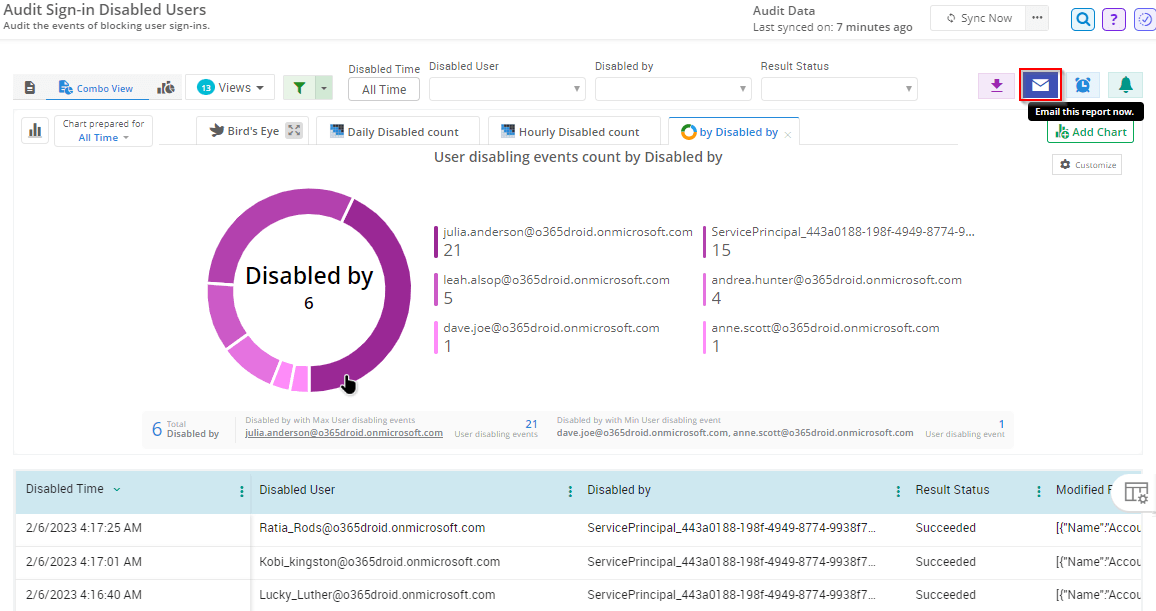Apply the green filter funnel icon
Image resolution: width=1156 pixels, height=611 pixels.
point(300,87)
